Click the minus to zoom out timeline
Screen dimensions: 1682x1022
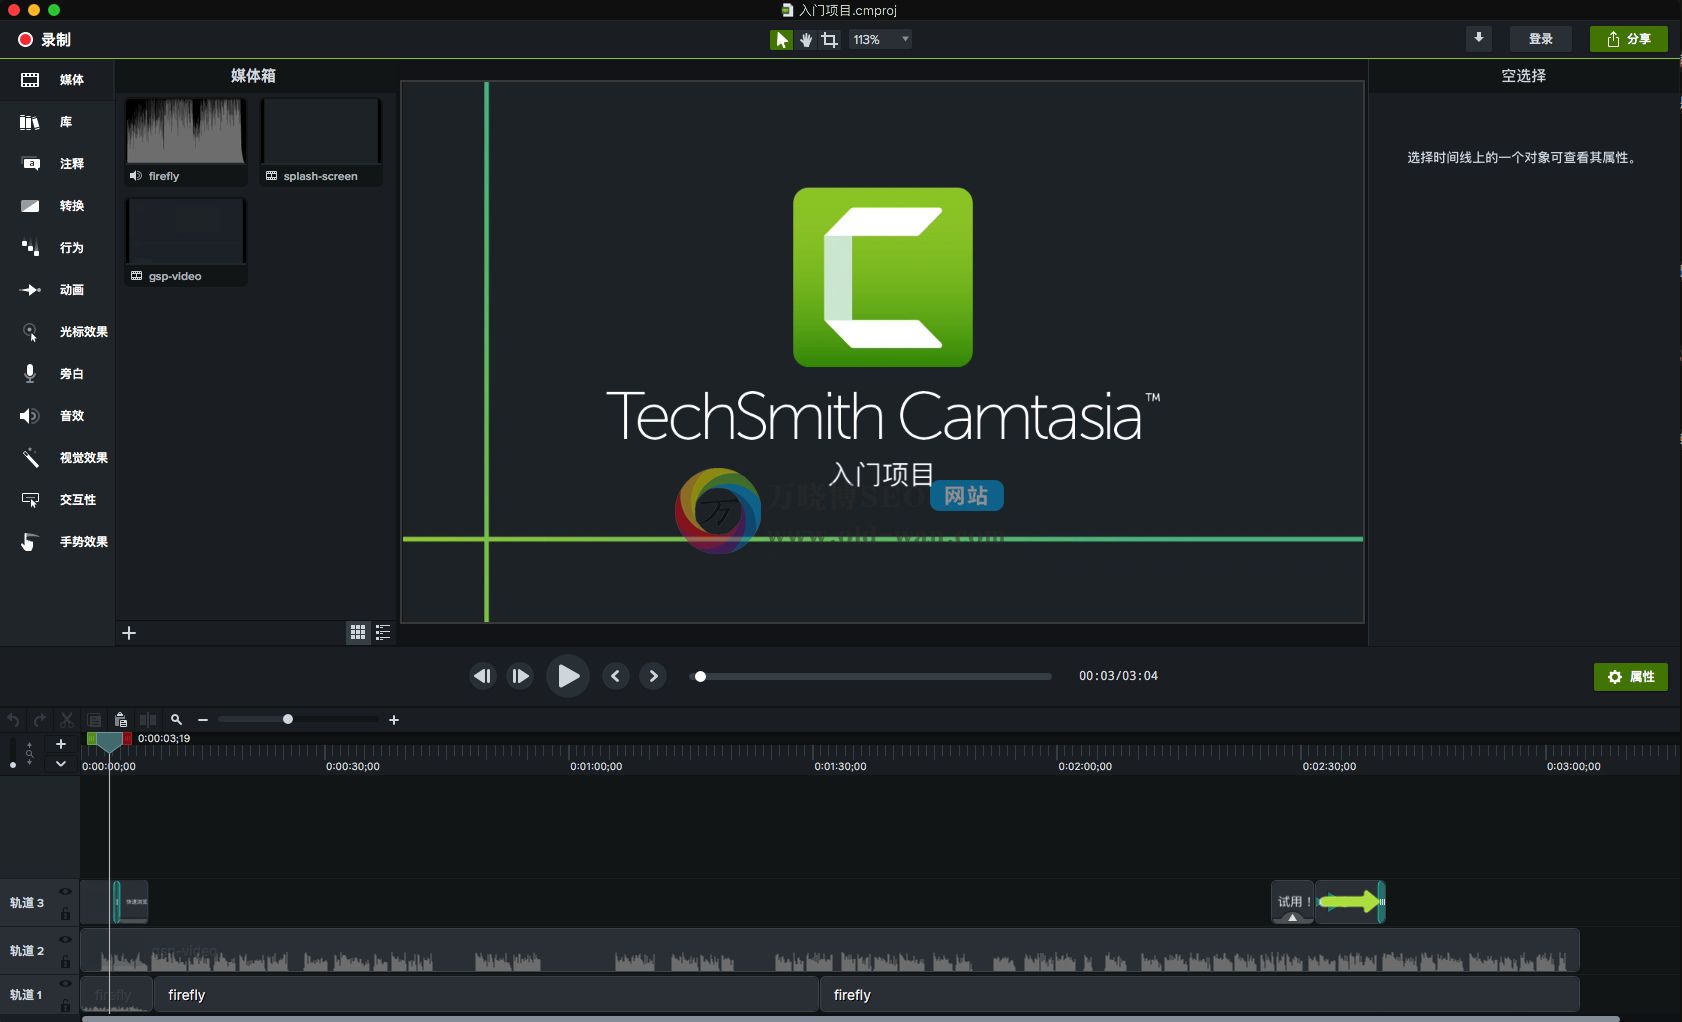pos(203,720)
